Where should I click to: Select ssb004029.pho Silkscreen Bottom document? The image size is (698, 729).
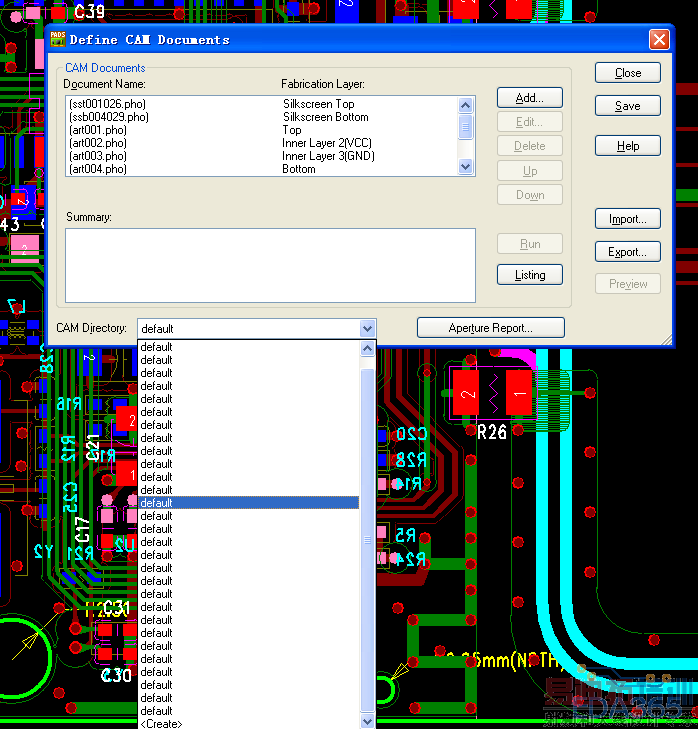click(x=261, y=117)
